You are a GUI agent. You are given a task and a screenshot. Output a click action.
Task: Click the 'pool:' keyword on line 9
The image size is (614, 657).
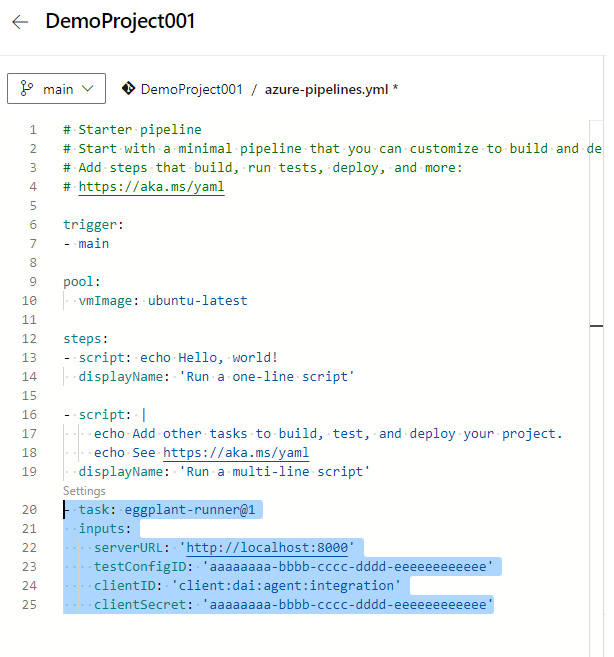coord(82,282)
